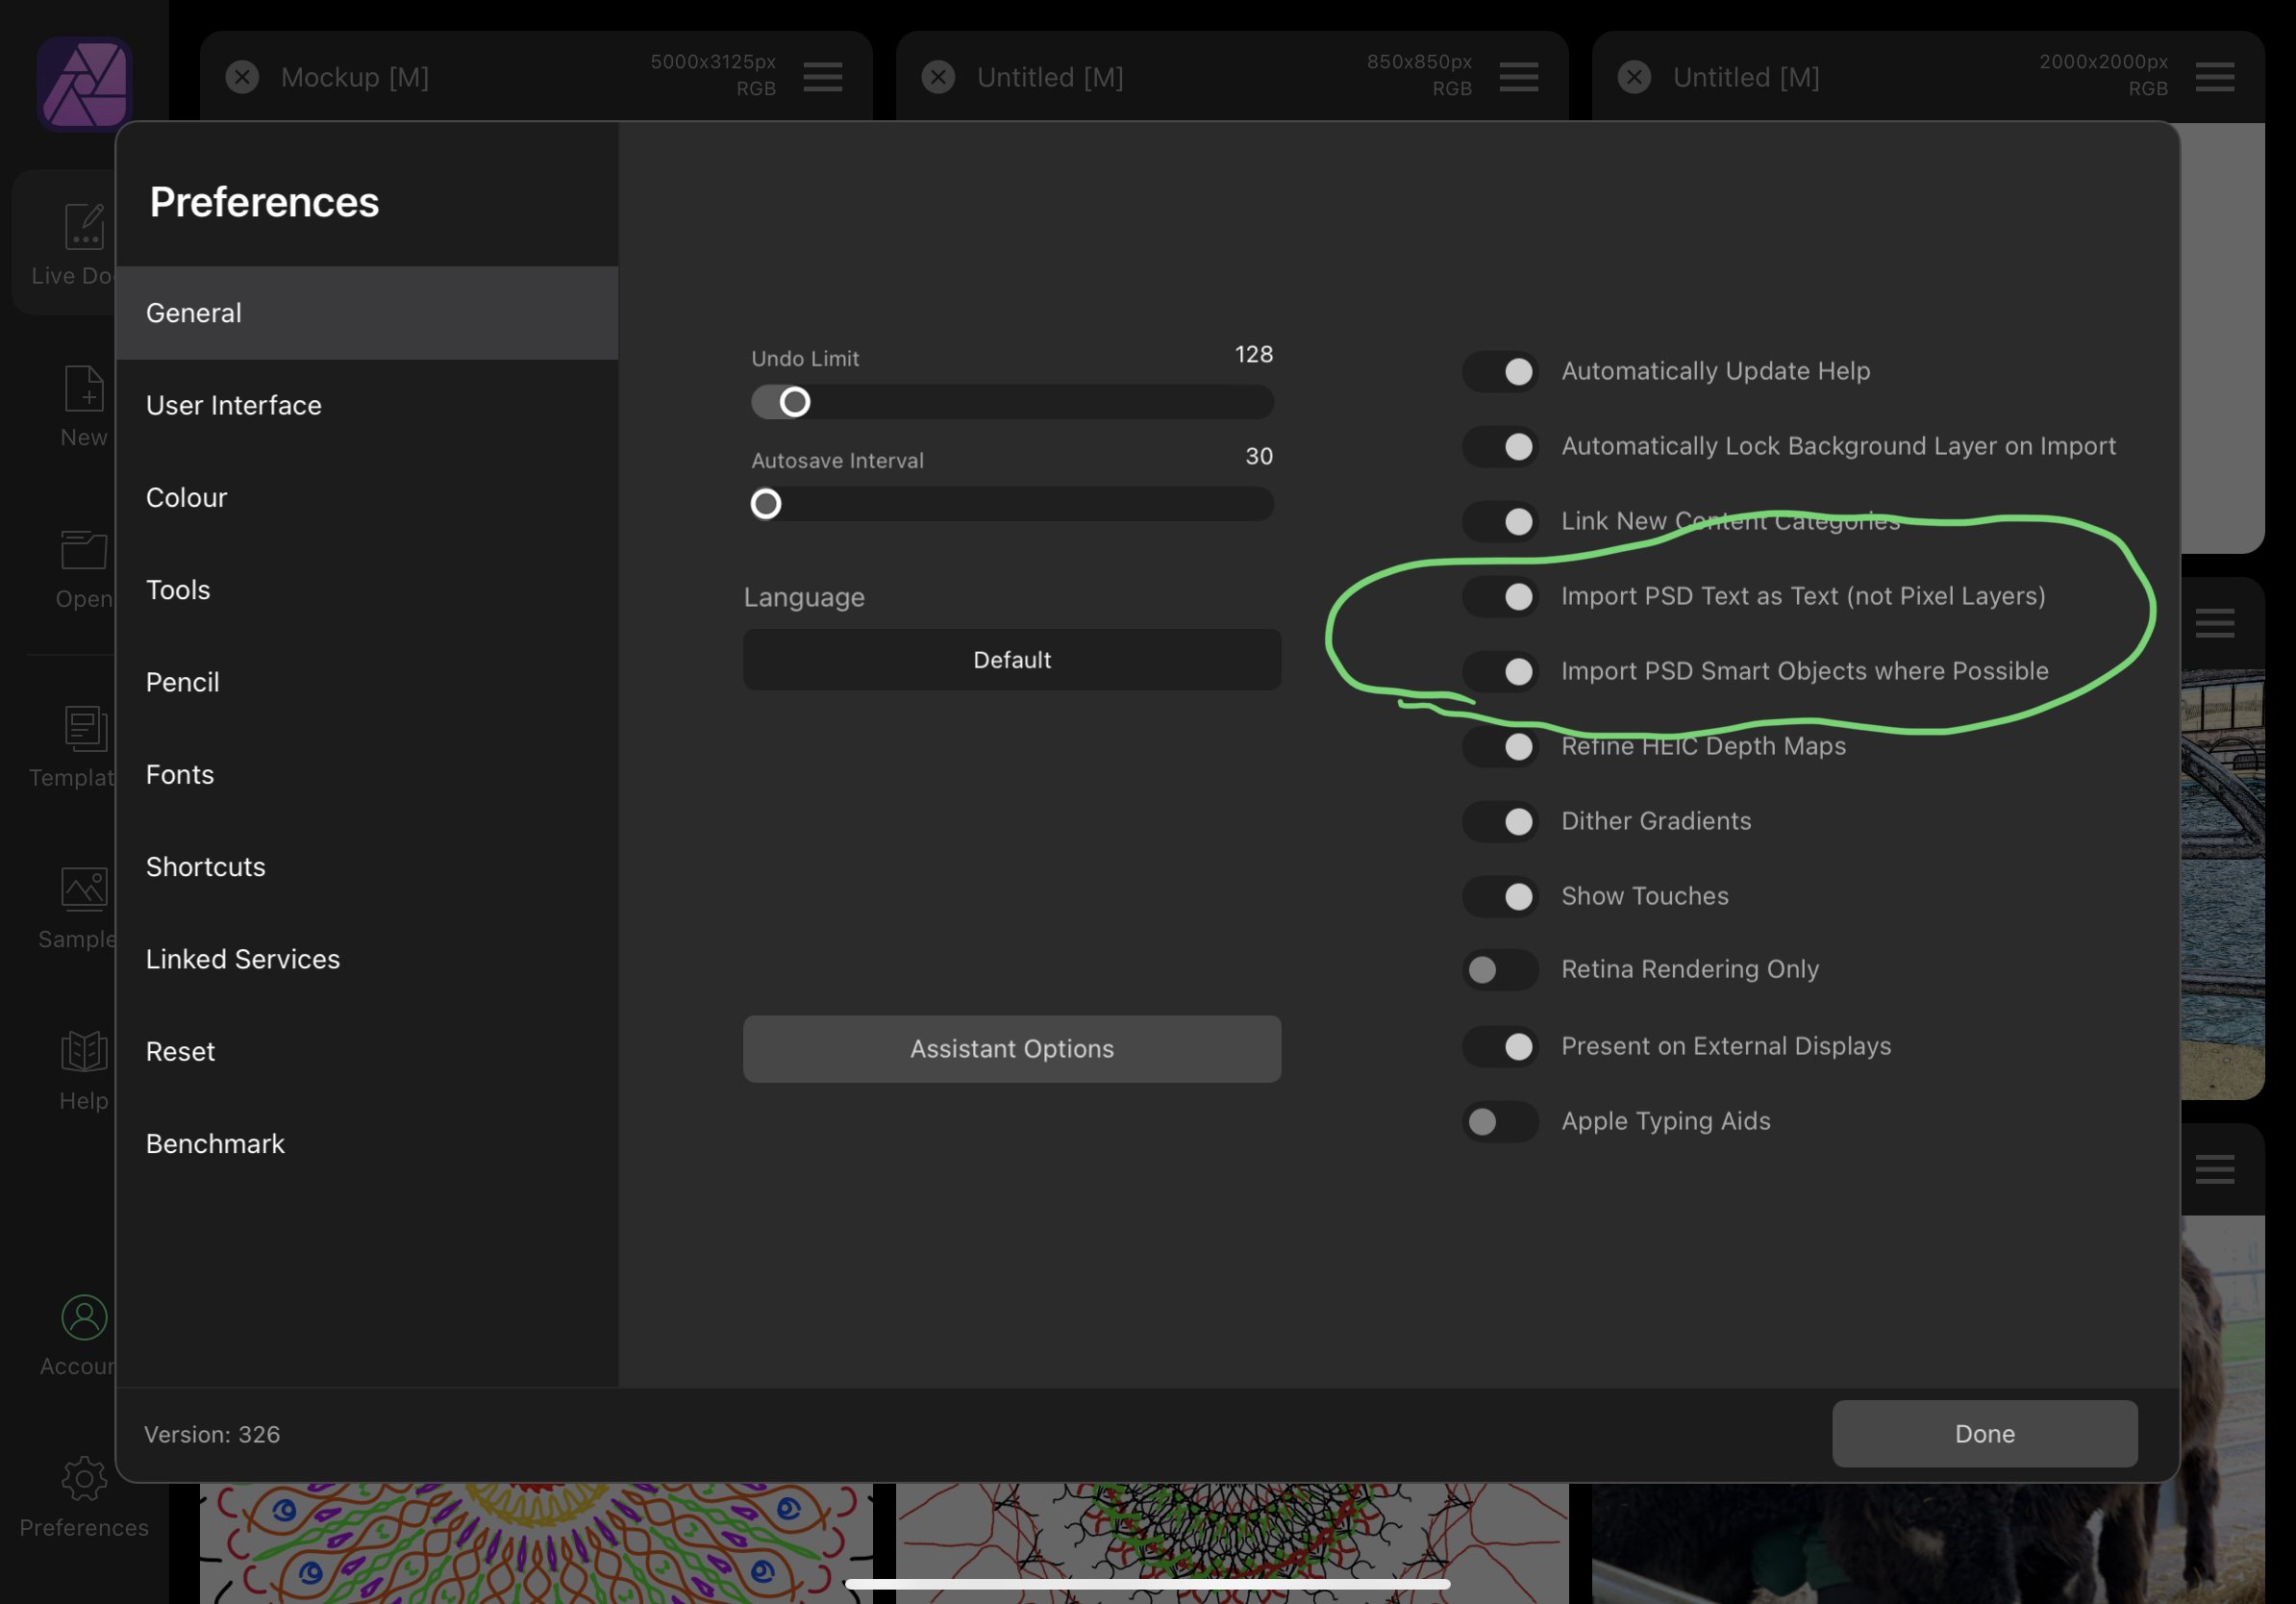The width and height of the screenshot is (2296, 1604).
Task: Open hamburger menu above the animal photo
Action: pyautogui.click(x=2215, y=1169)
